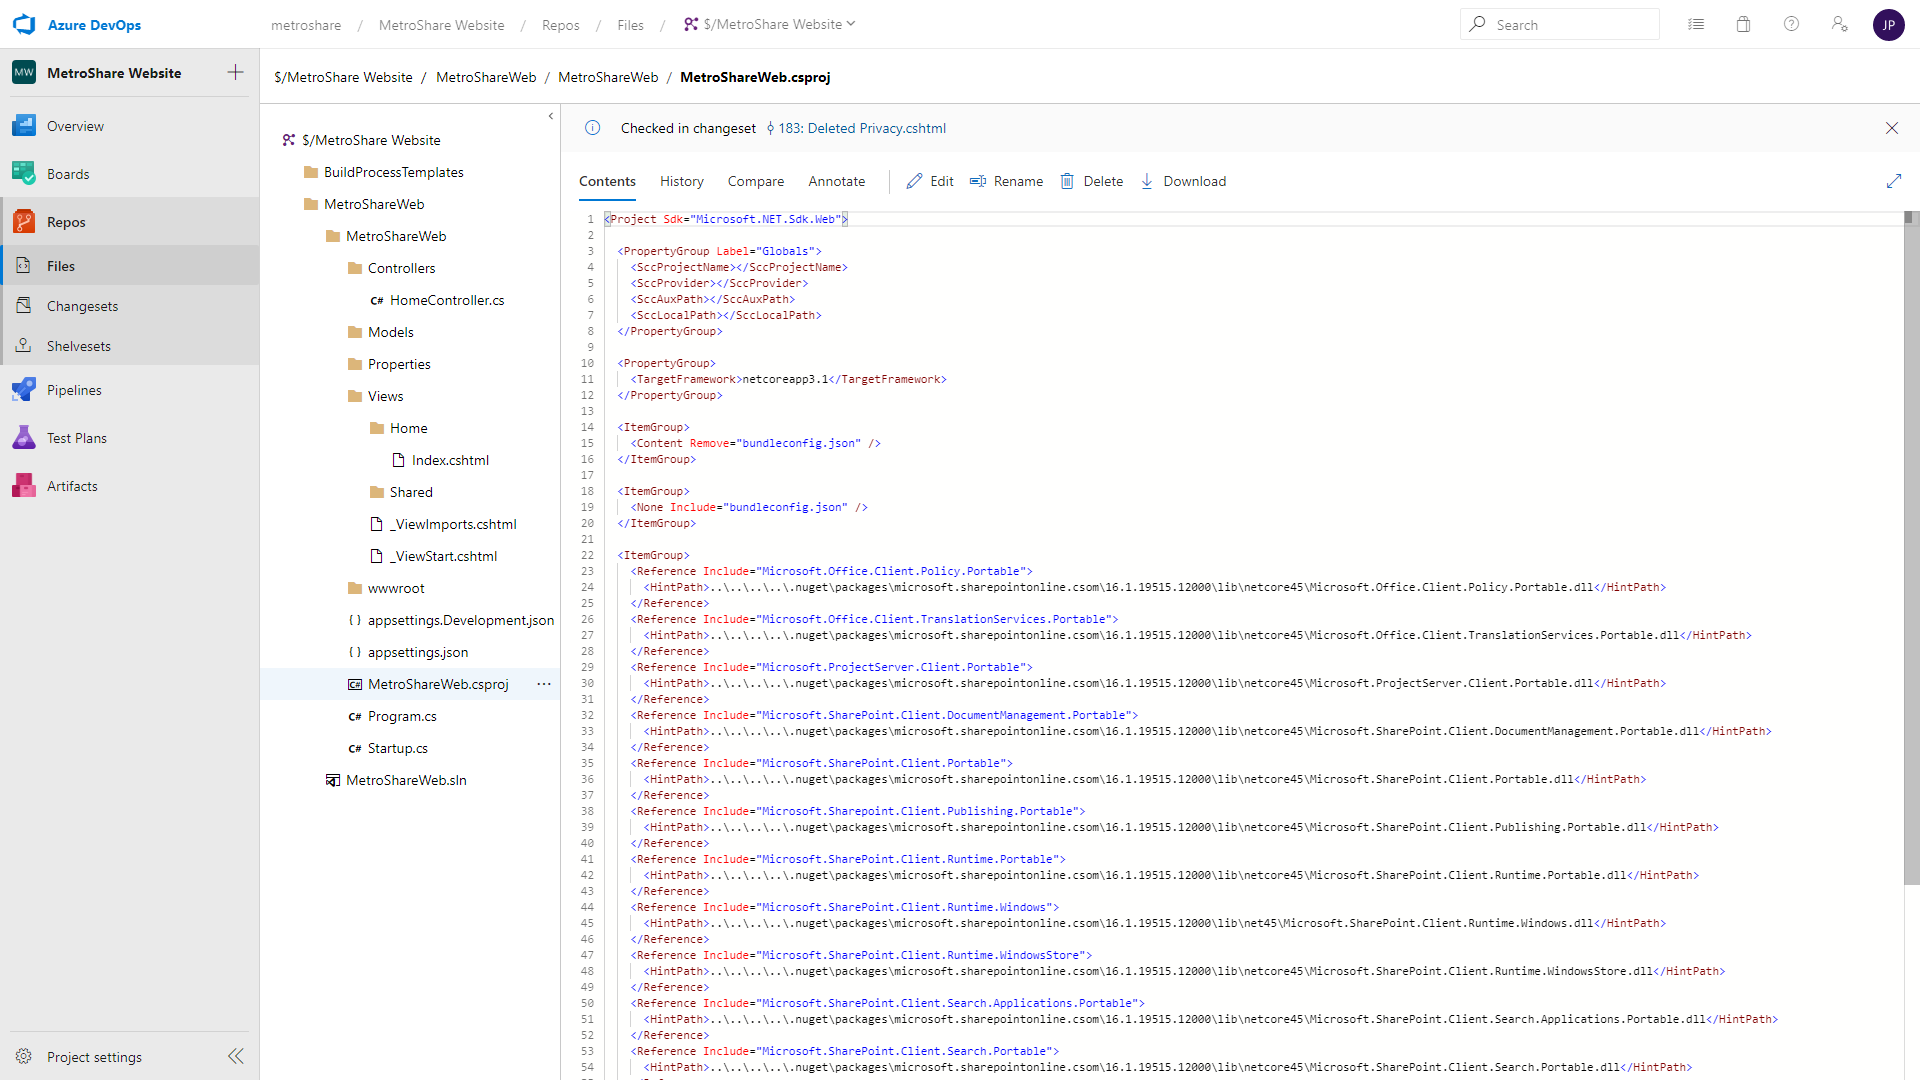Open the Overview hub

130,126
